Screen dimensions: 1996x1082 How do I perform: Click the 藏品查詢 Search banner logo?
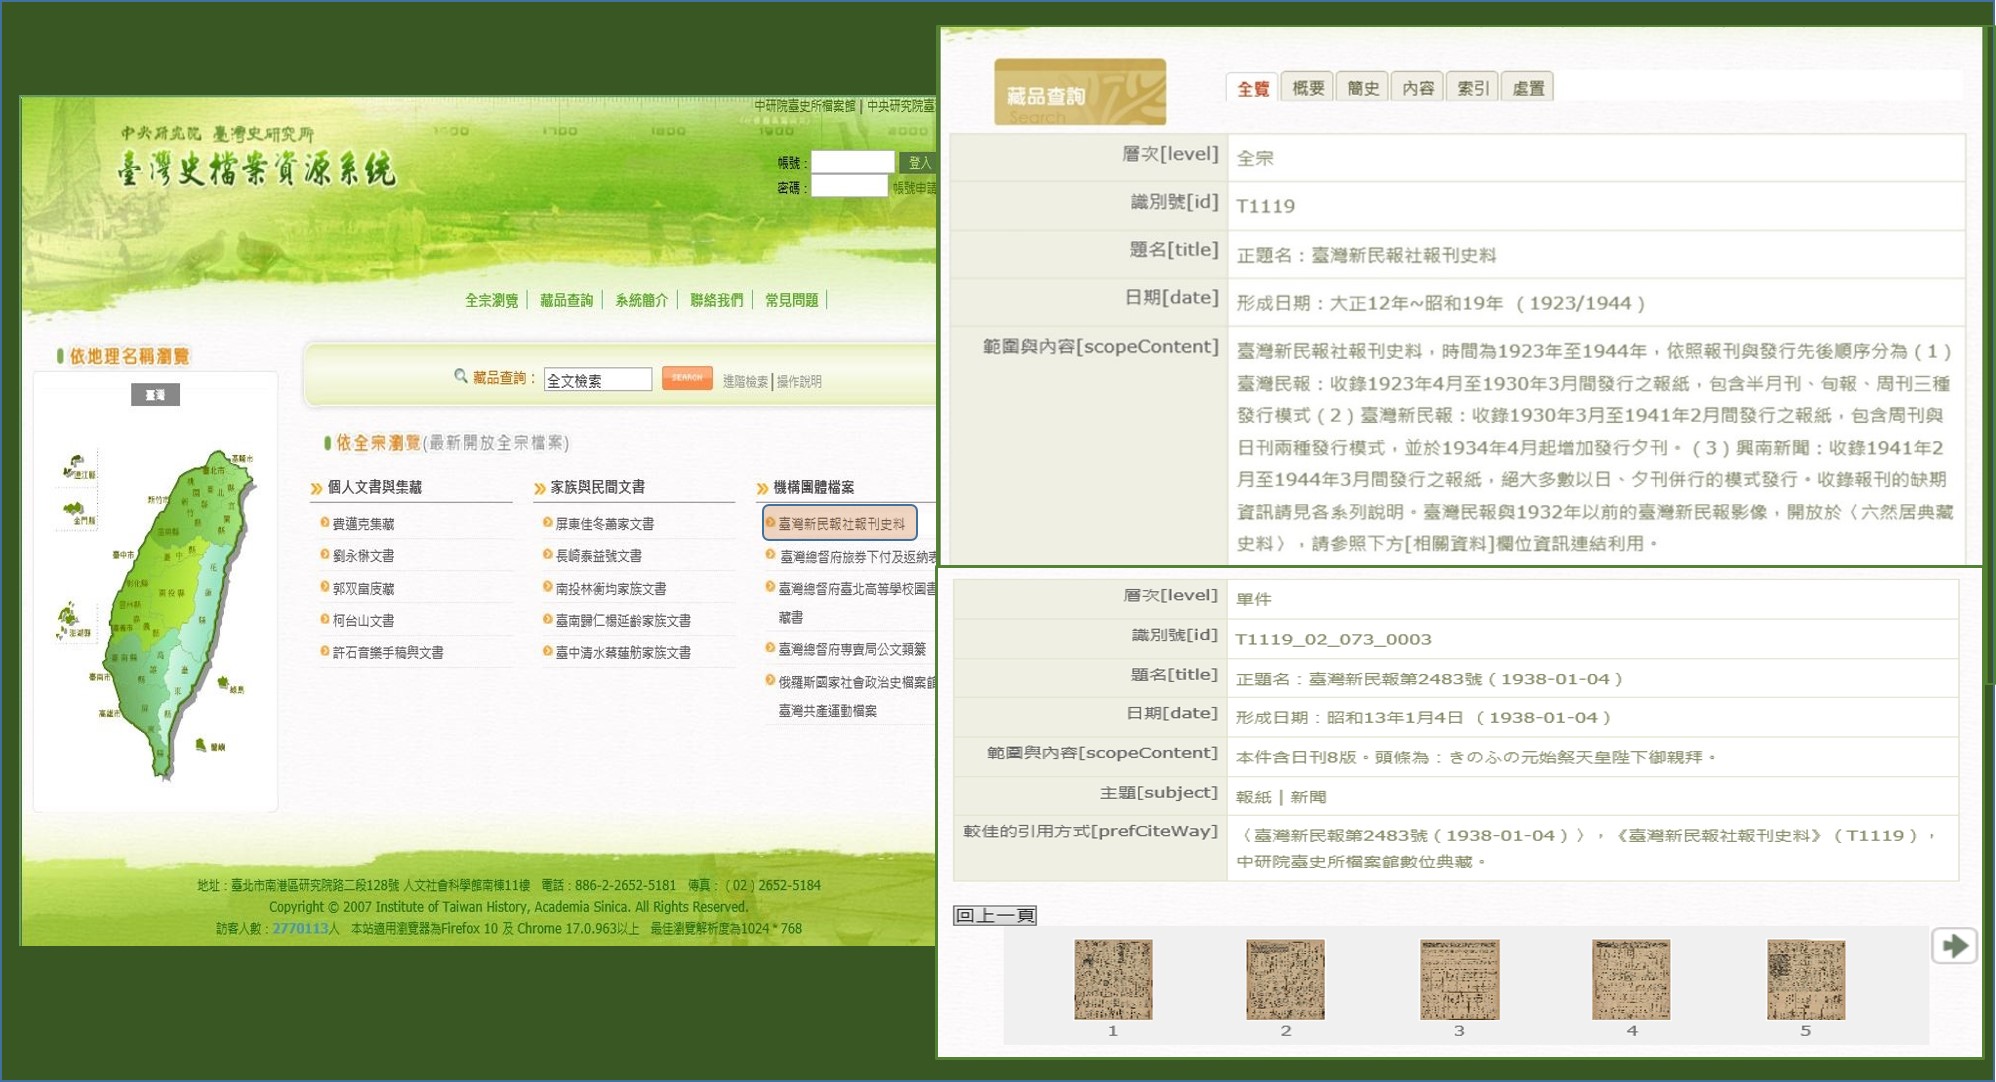[x=1080, y=92]
